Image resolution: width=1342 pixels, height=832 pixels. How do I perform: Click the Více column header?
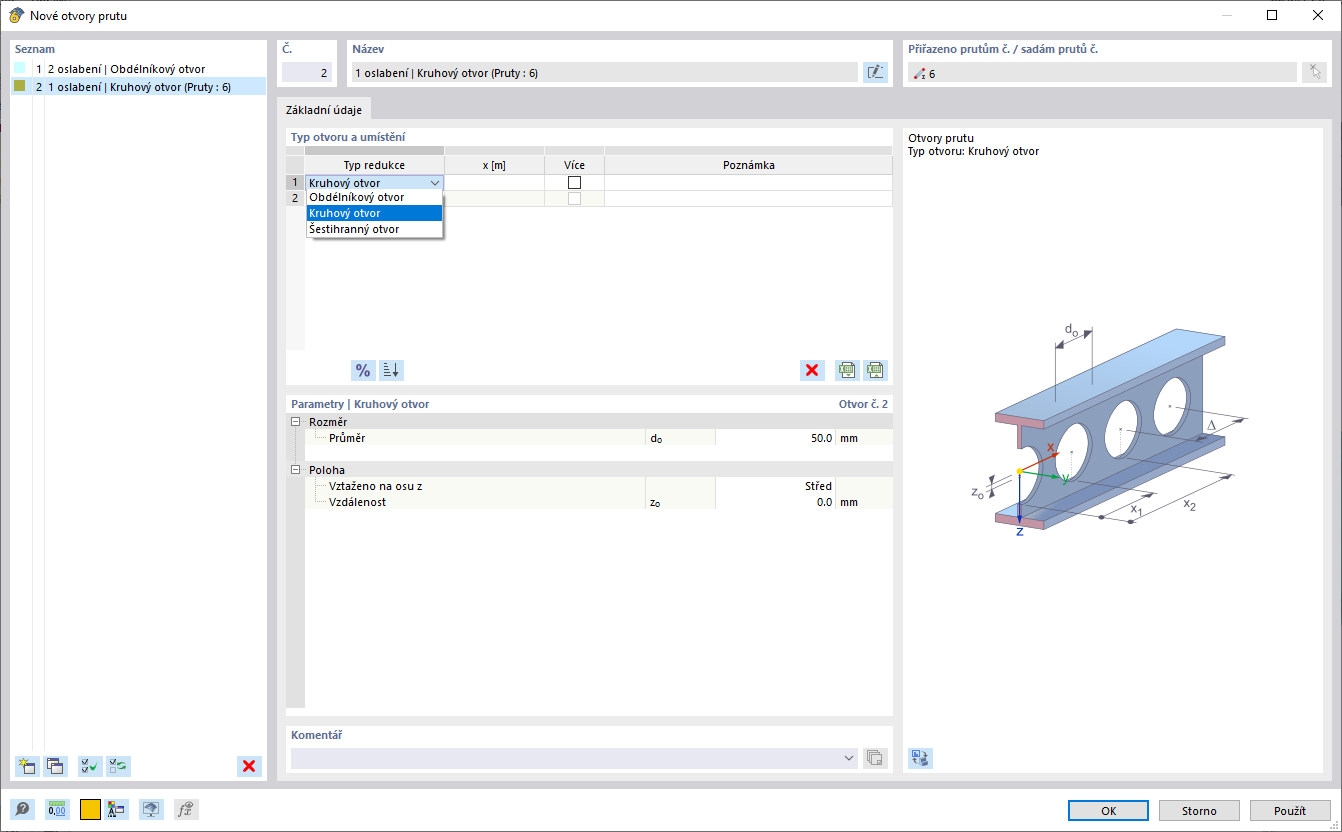pyautogui.click(x=574, y=165)
